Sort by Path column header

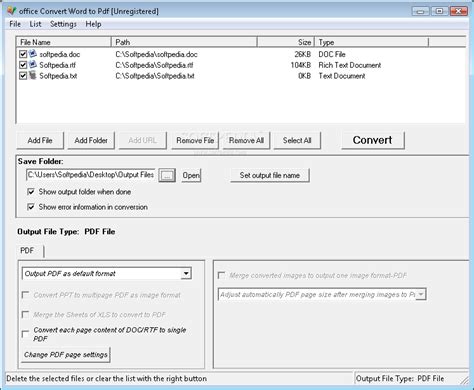pyautogui.click(x=184, y=42)
